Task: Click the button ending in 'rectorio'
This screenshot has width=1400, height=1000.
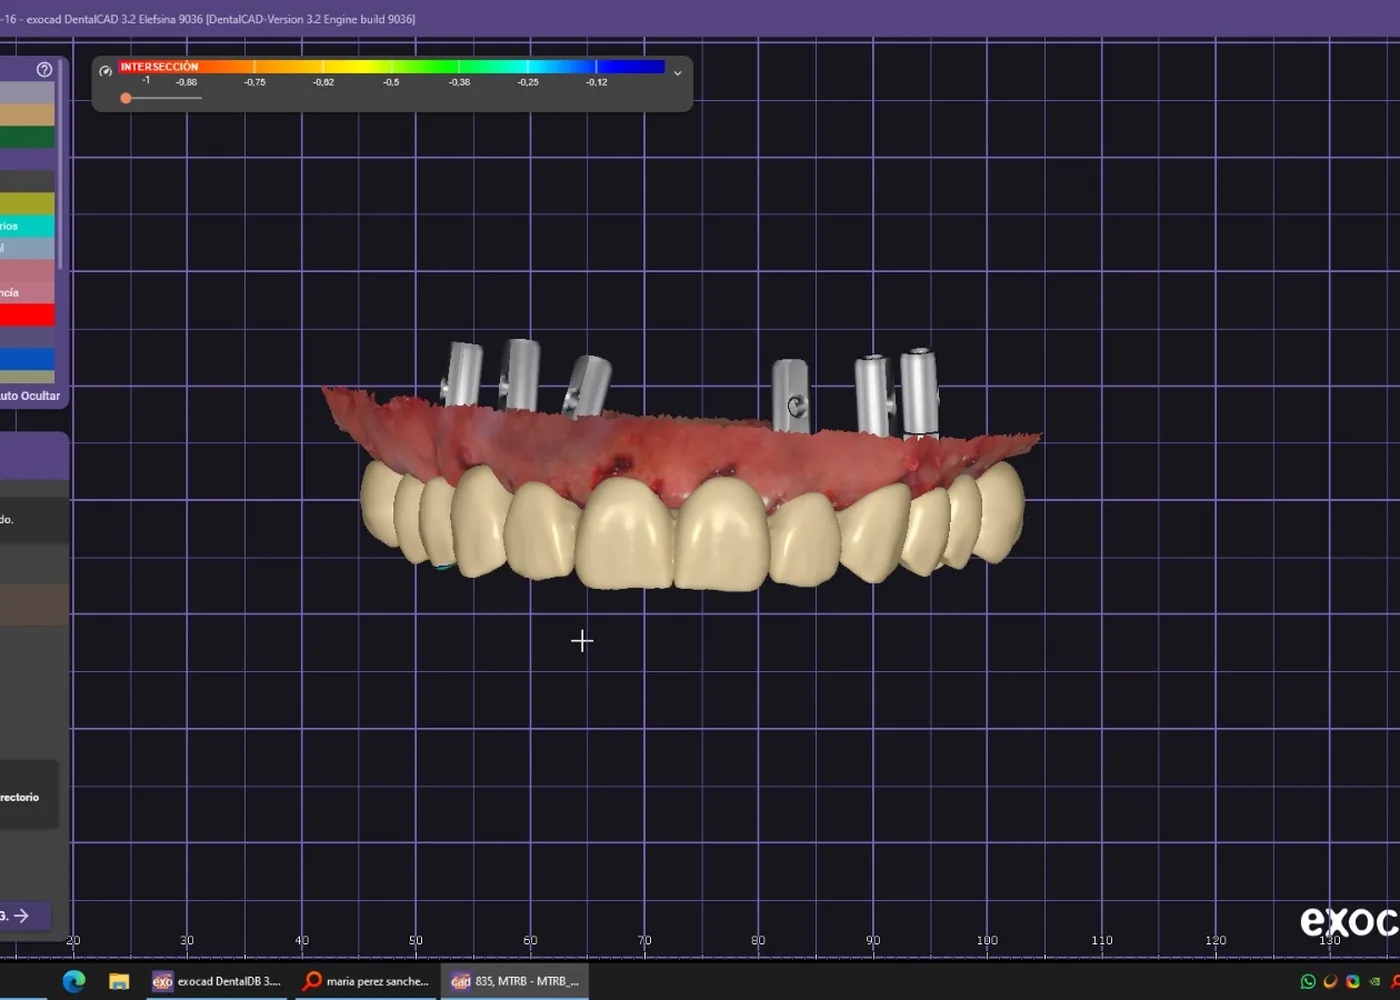Action: coord(28,797)
